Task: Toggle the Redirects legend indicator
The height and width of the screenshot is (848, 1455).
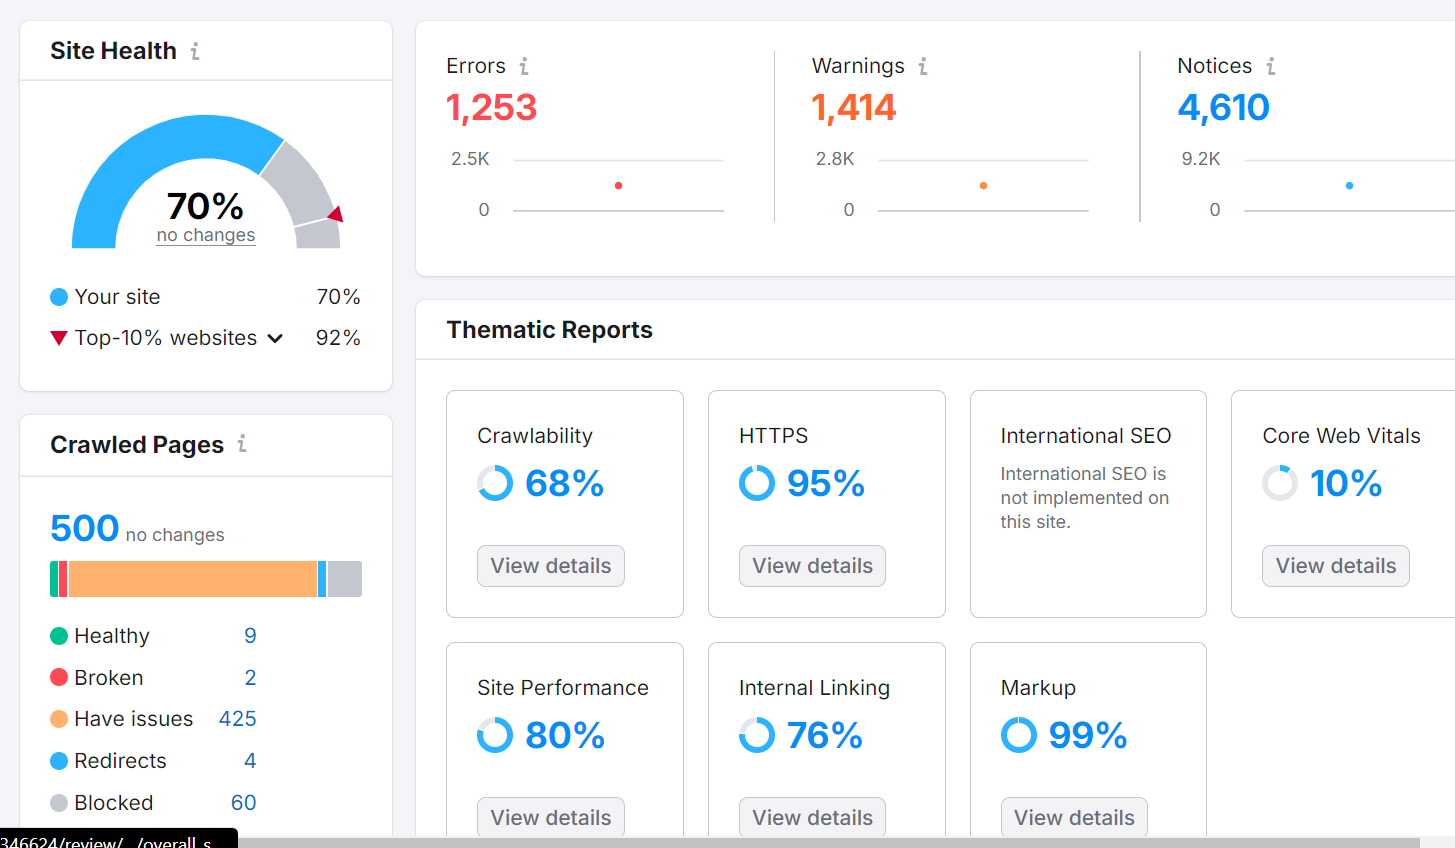Action: (x=59, y=760)
